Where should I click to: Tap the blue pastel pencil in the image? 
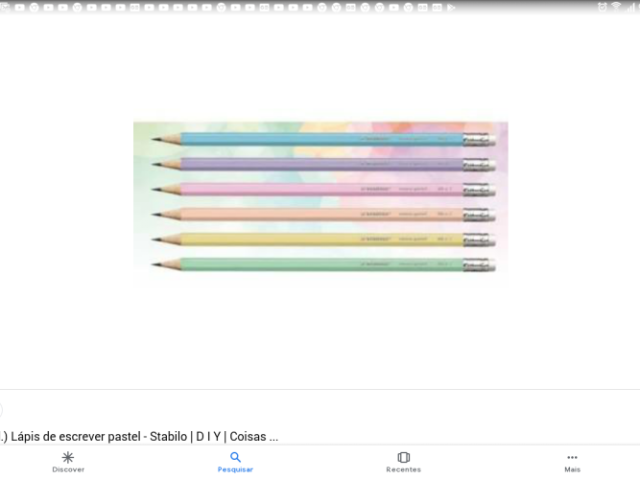(x=323, y=139)
